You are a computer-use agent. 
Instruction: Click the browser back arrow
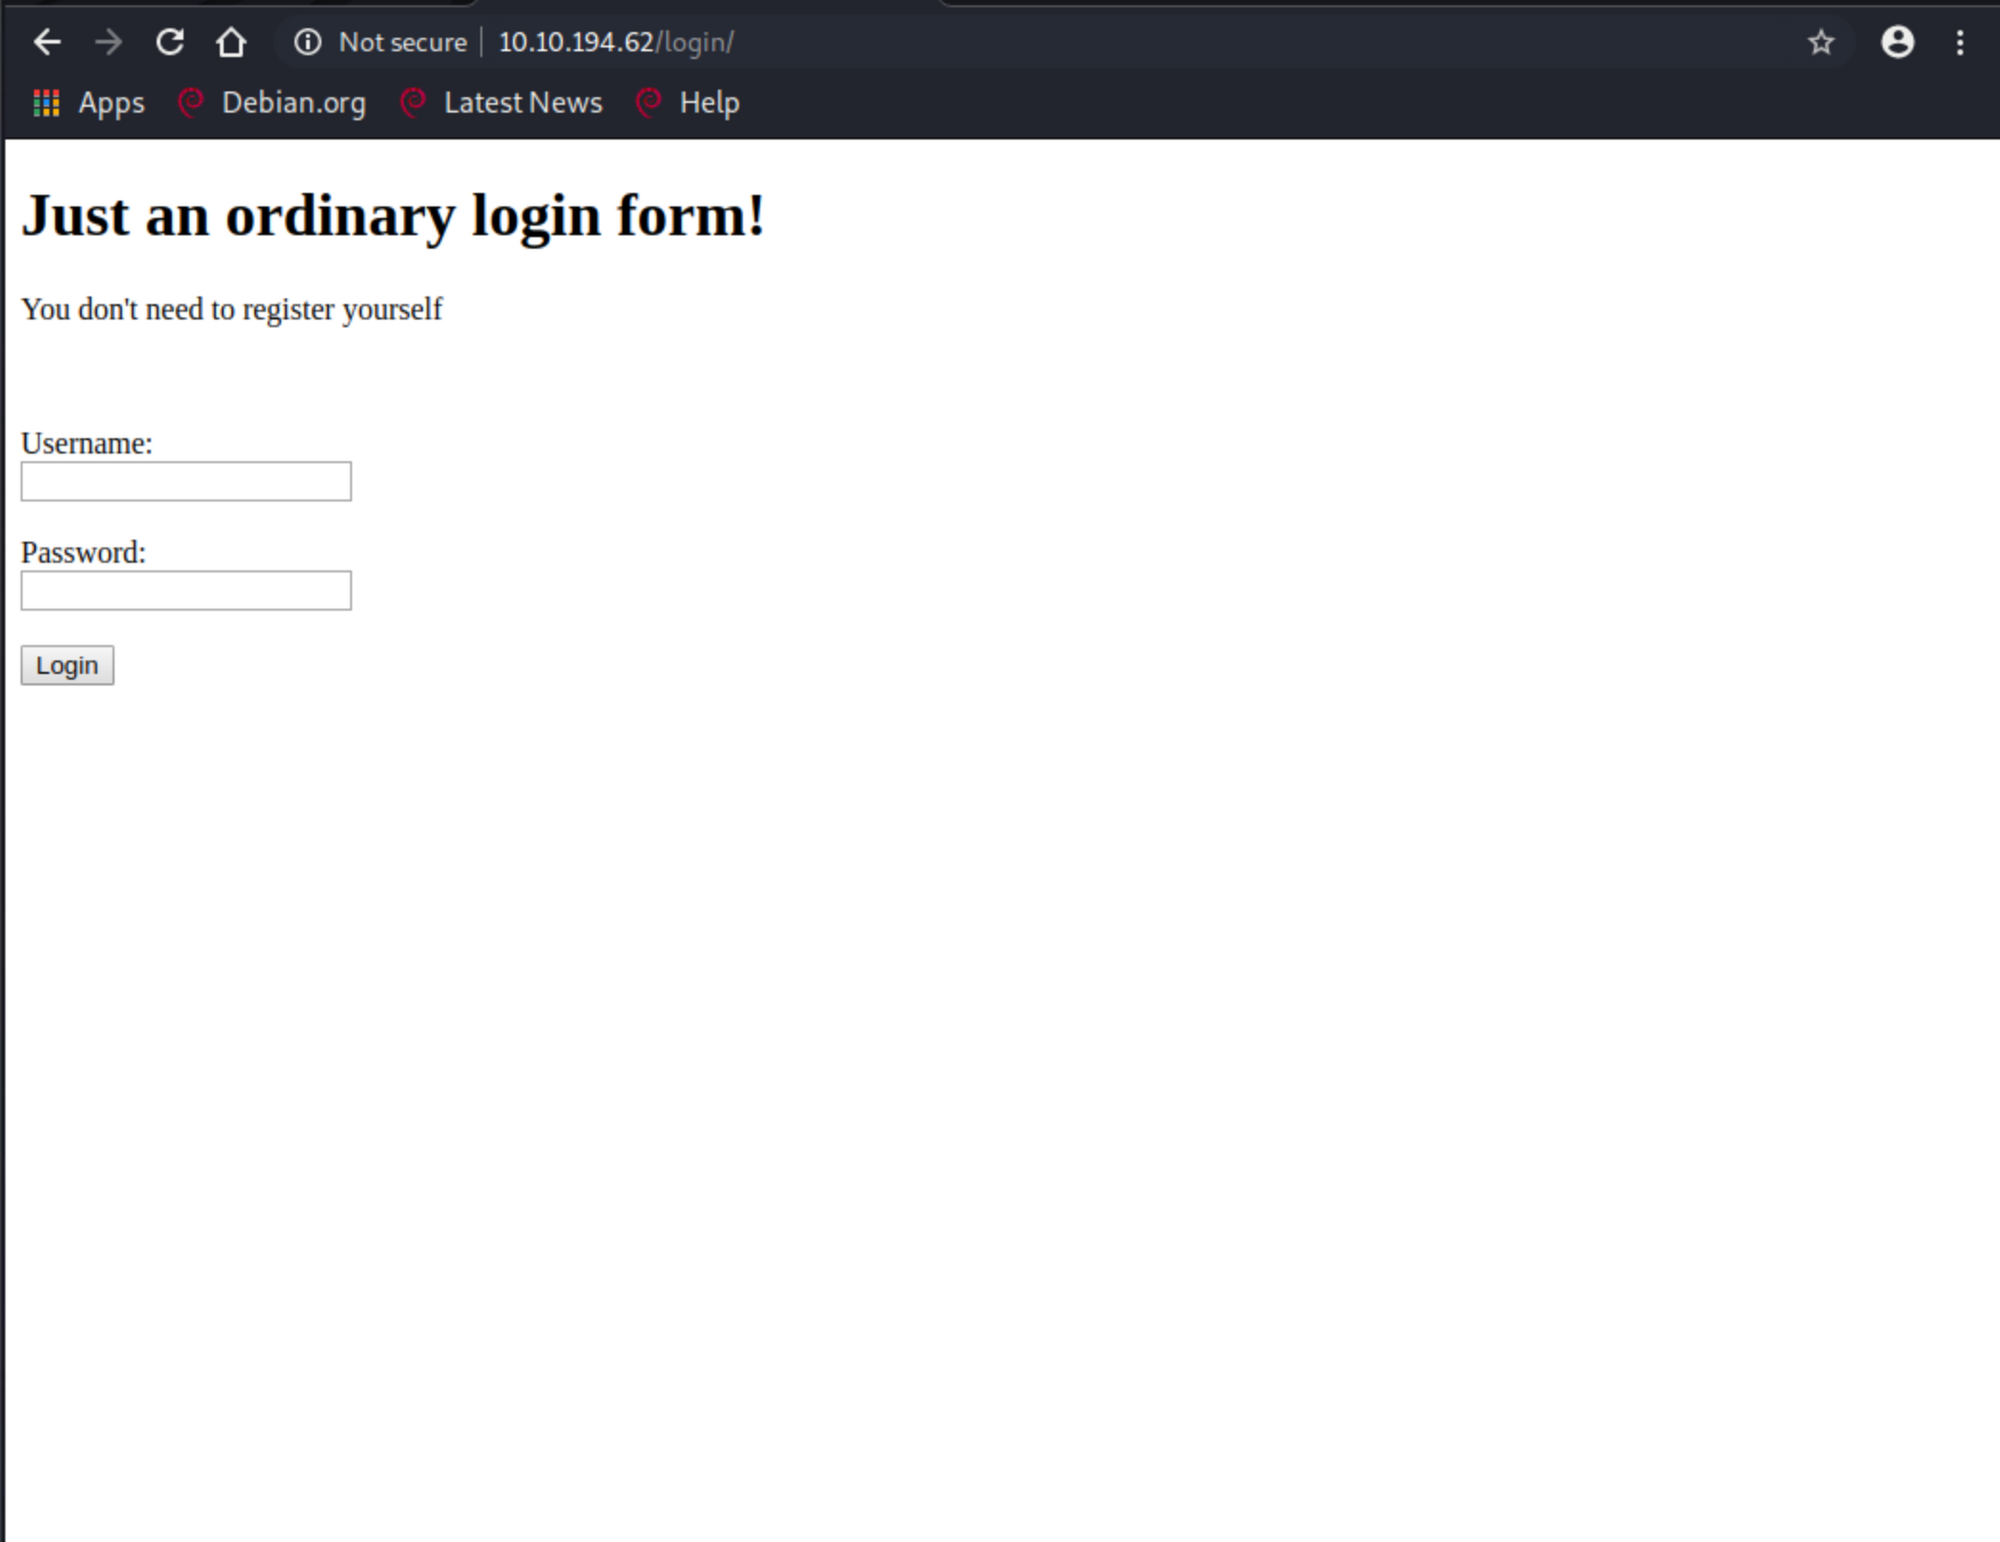pyautogui.click(x=47, y=42)
